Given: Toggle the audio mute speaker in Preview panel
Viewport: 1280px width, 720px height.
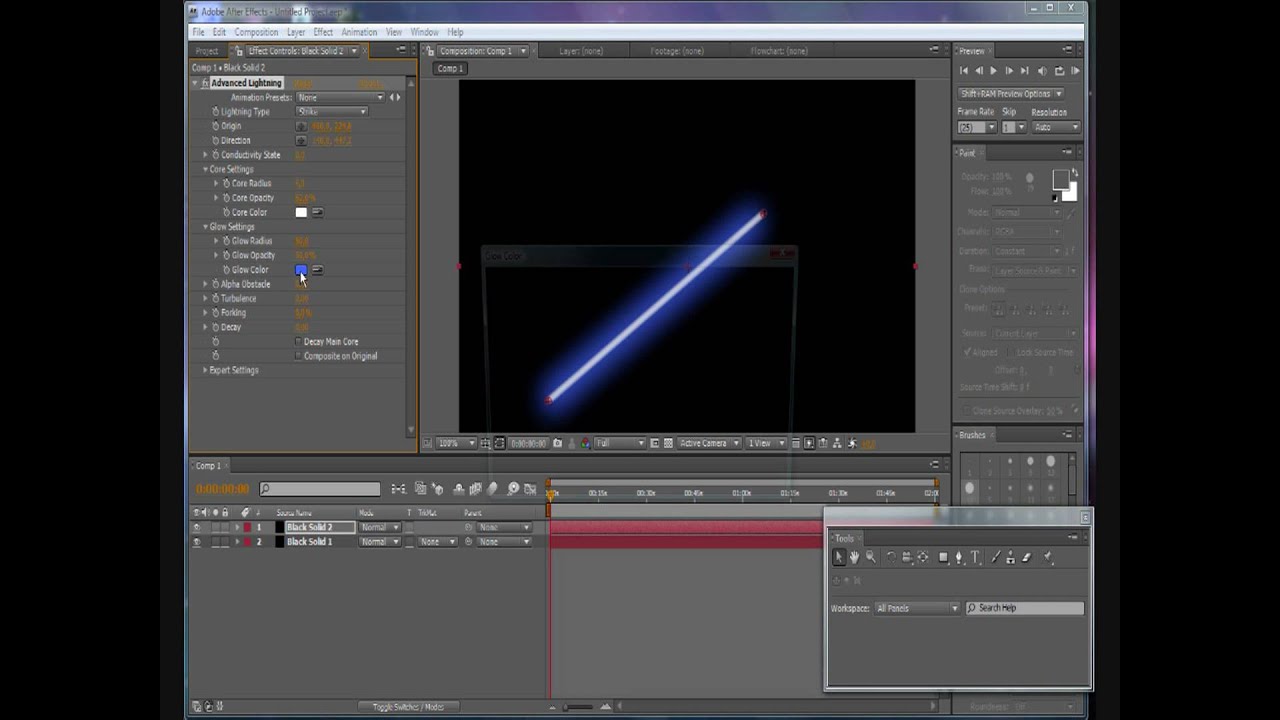Looking at the screenshot, I should tap(1042, 71).
